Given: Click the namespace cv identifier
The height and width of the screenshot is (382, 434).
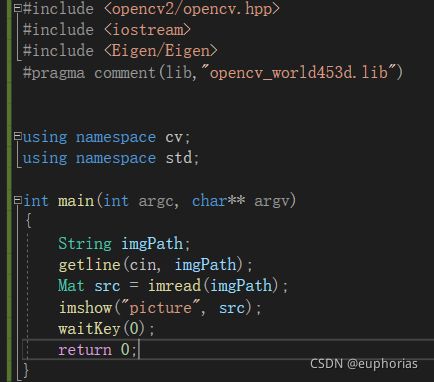Looking at the screenshot, I should click(174, 137).
